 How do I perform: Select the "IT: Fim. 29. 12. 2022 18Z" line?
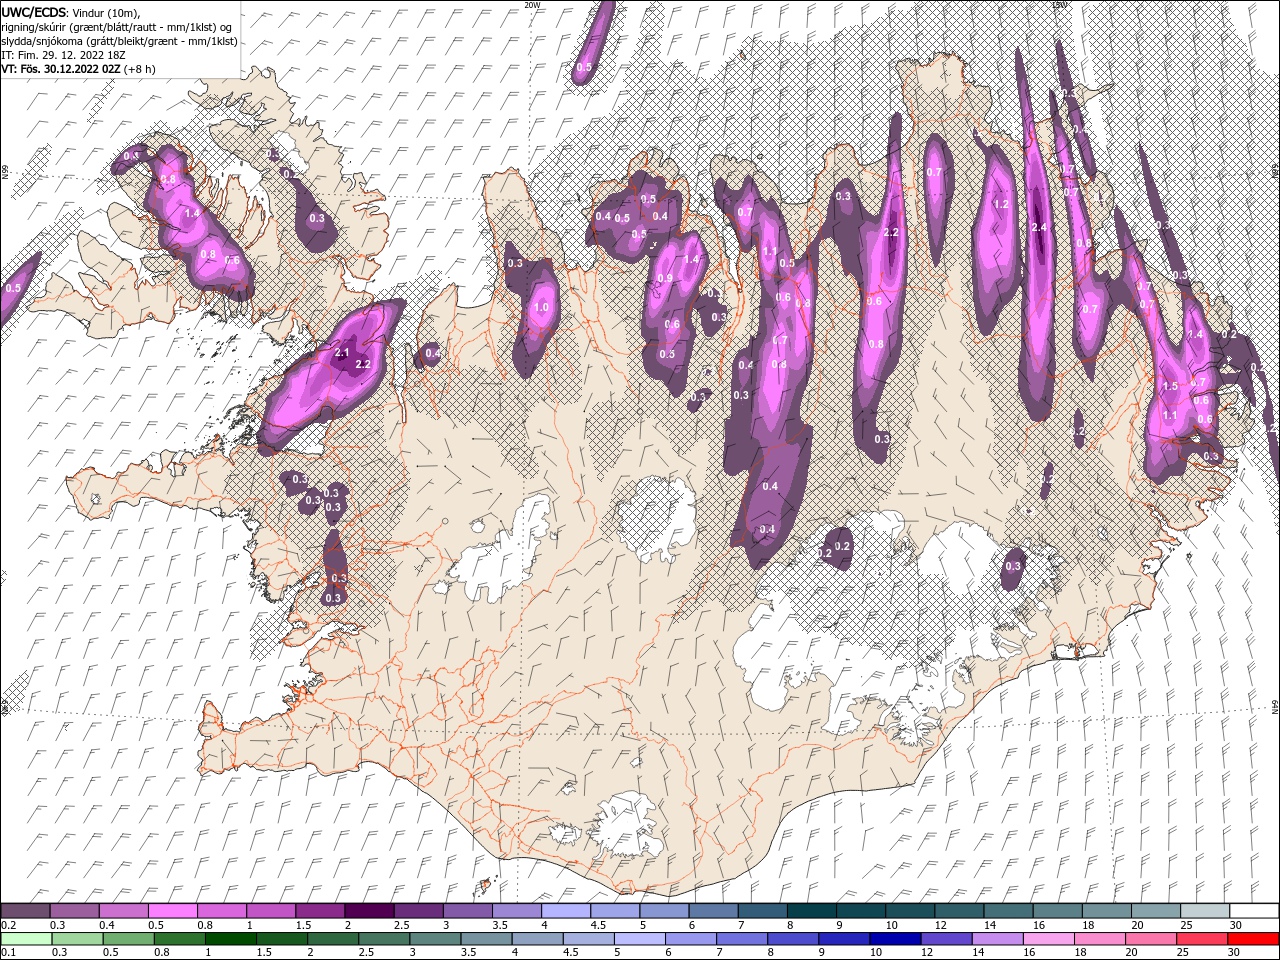click(62, 55)
